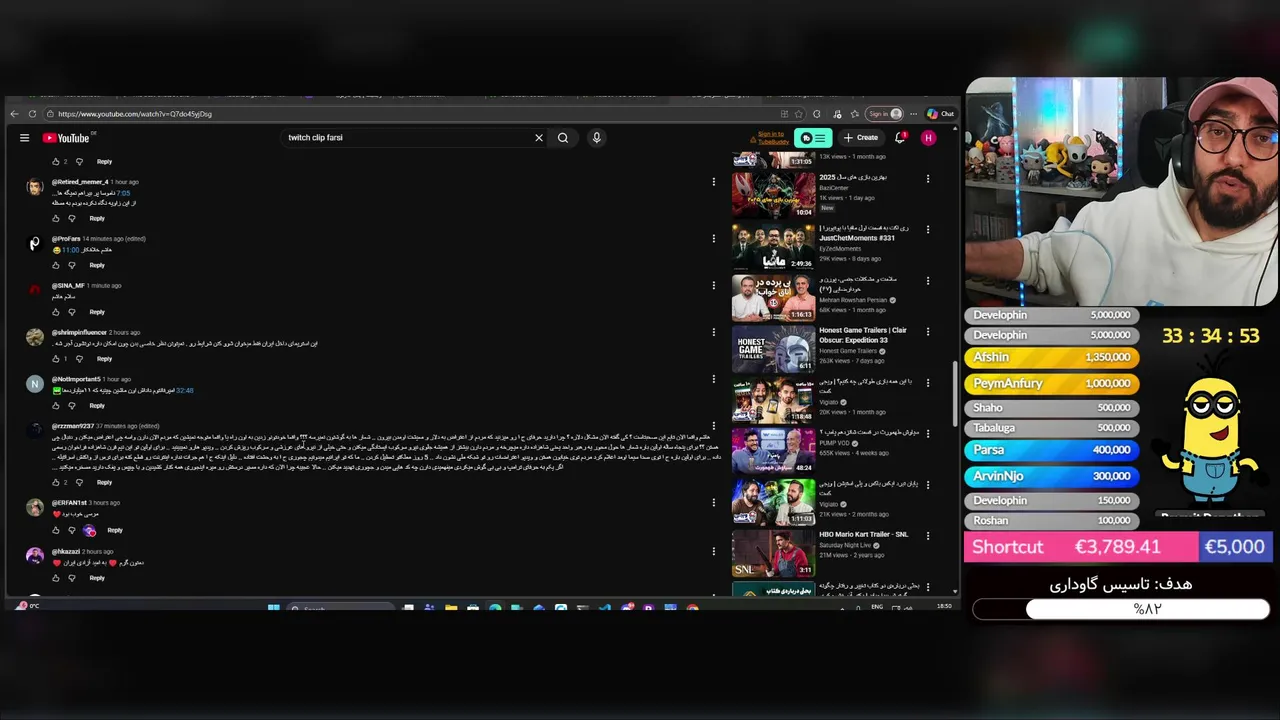Open options menu for @ERFAN1st comment
This screenshot has height=720, width=1280.
(713, 503)
